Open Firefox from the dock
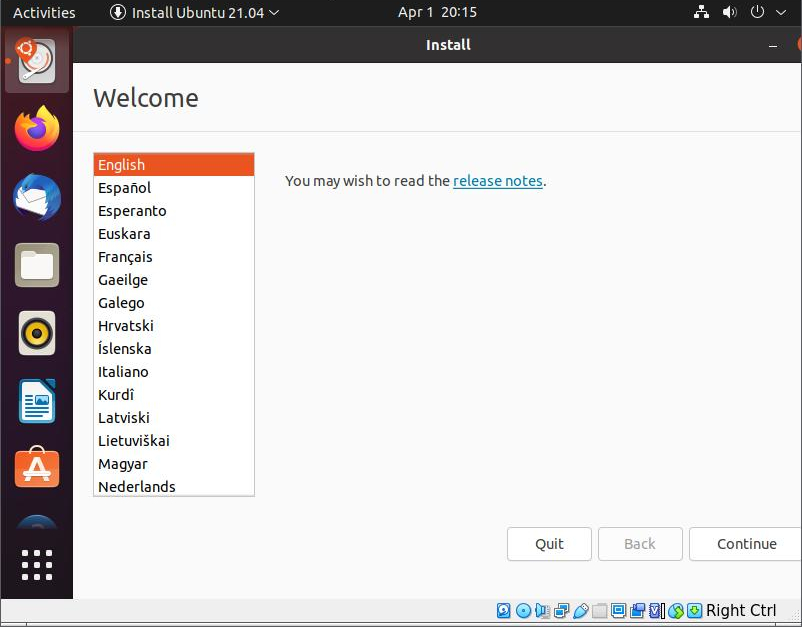Image resolution: width=802 pixels, height=627 pixels. tap(37, 129)
